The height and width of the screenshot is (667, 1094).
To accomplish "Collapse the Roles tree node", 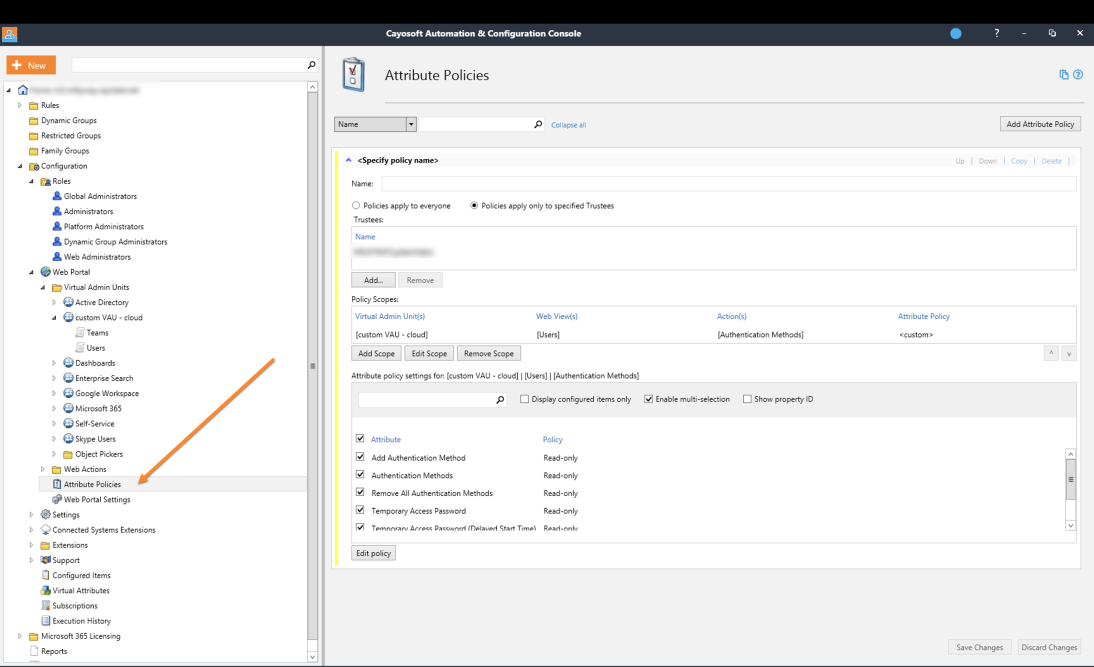I will pyautogui.click(x=31, y=181).
